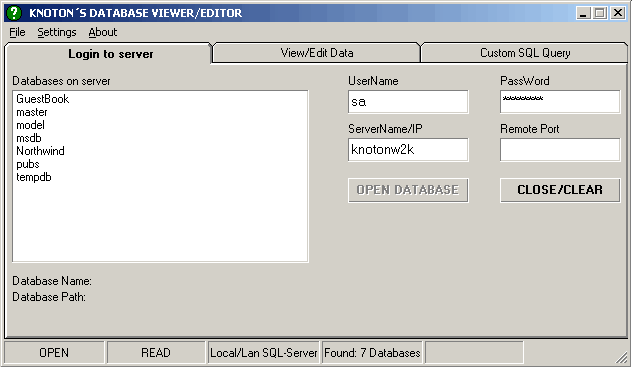Image resolution: width=632 pixels, height=368 pixels.
Task: Click the Remote Port input field
Action: (560, 150)
